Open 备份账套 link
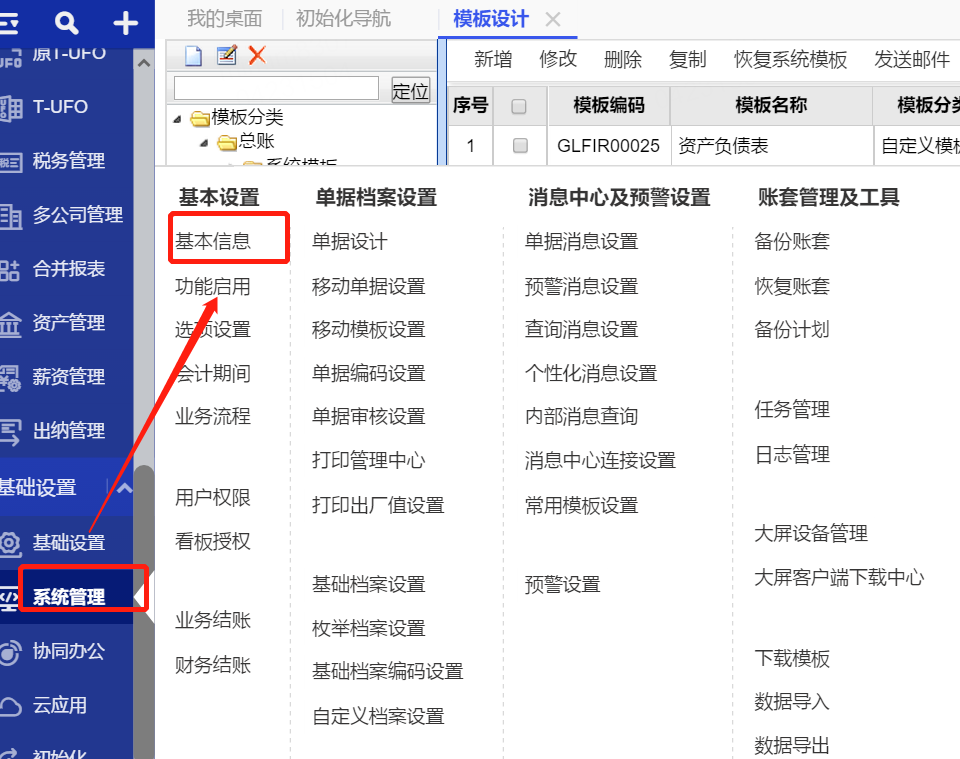Viewport: 960px width, 759px height. (x=792, y=241)
